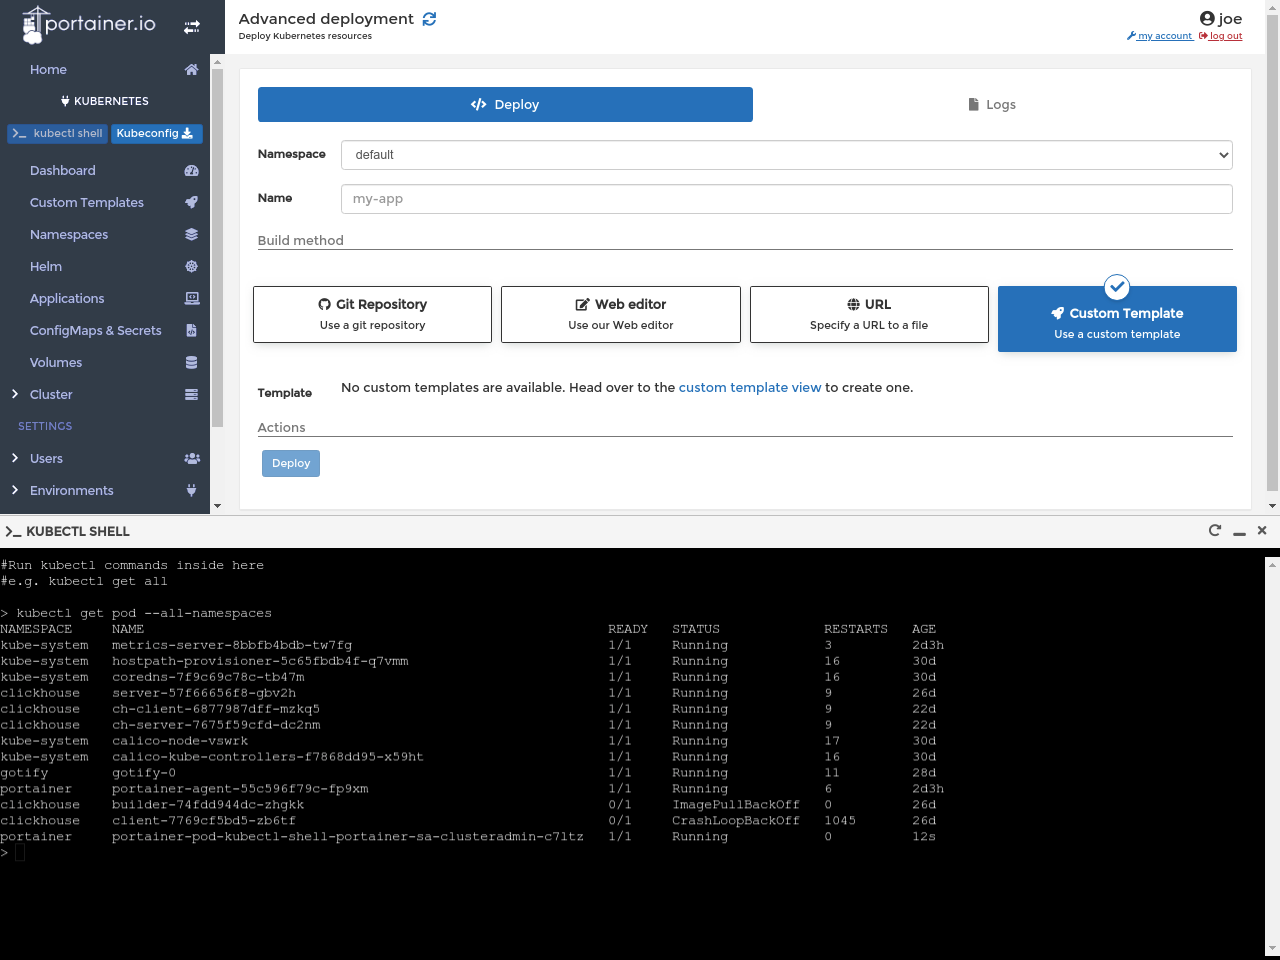This screenshot has height=960, width=1280.
Task: Click the terminal command prompt cursor
Action: [x=19, y=853]
